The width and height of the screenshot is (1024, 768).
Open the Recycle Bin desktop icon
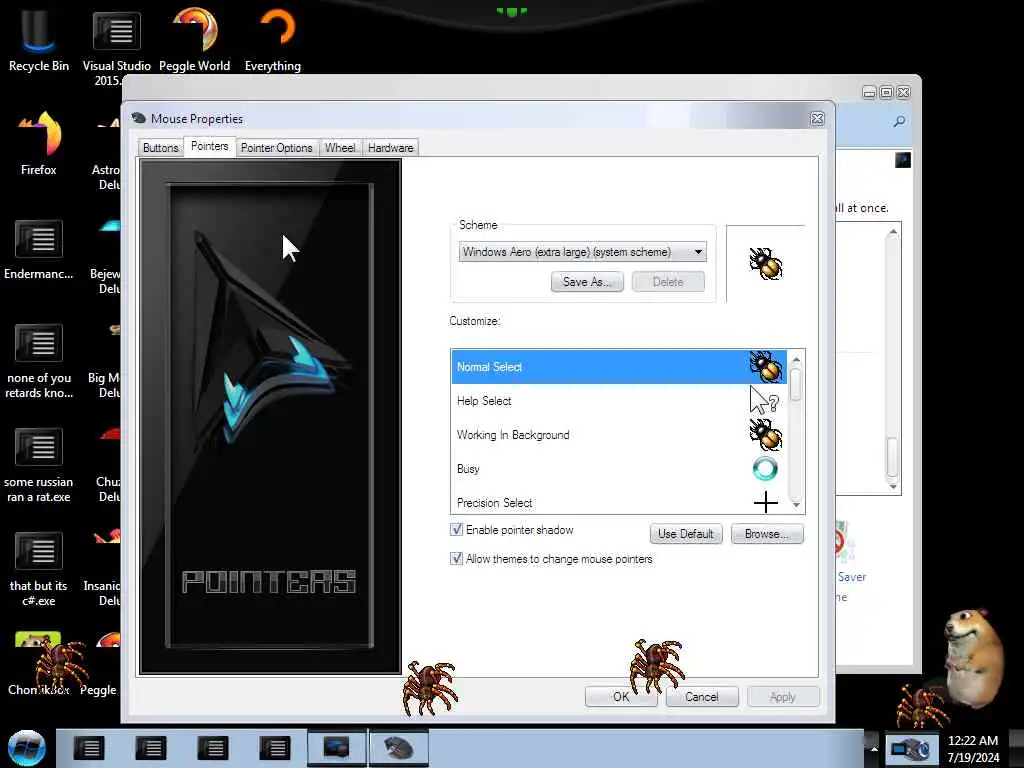point(38,39)
